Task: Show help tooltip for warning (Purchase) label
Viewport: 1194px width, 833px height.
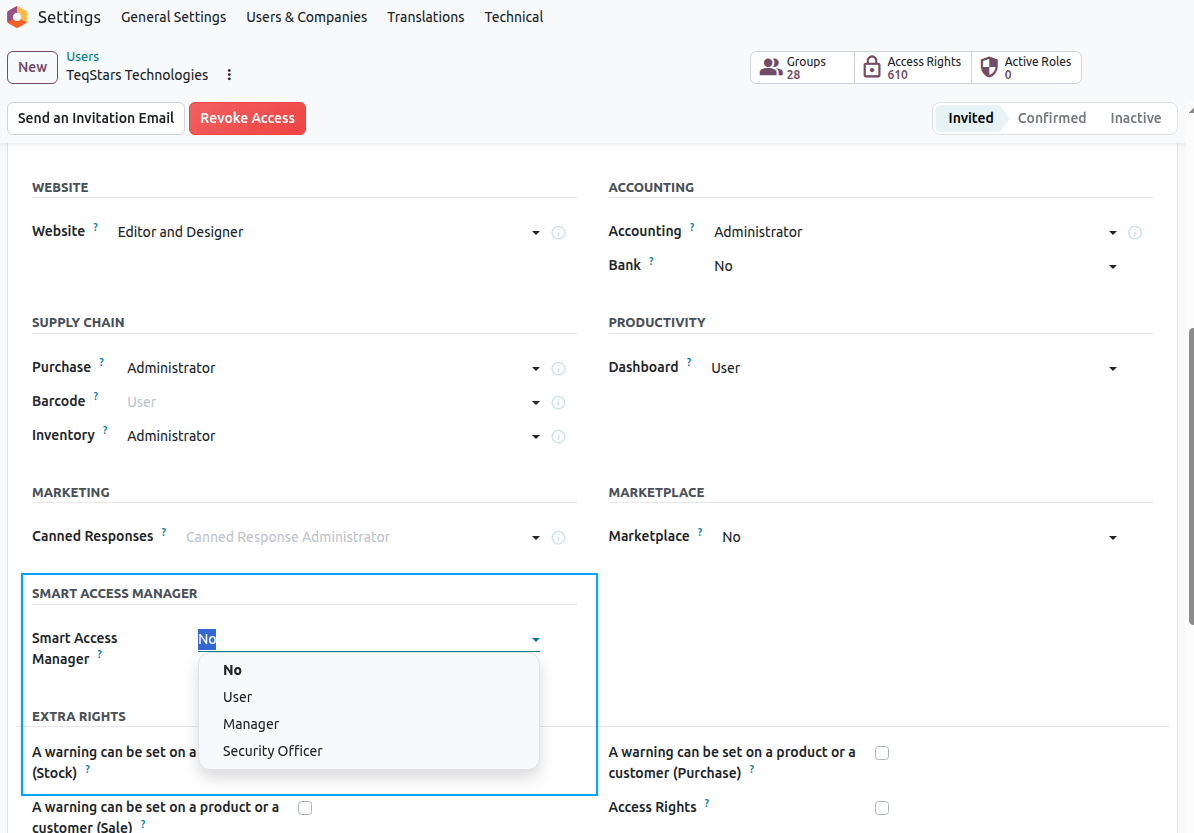Action: click(x=752, y=769)
